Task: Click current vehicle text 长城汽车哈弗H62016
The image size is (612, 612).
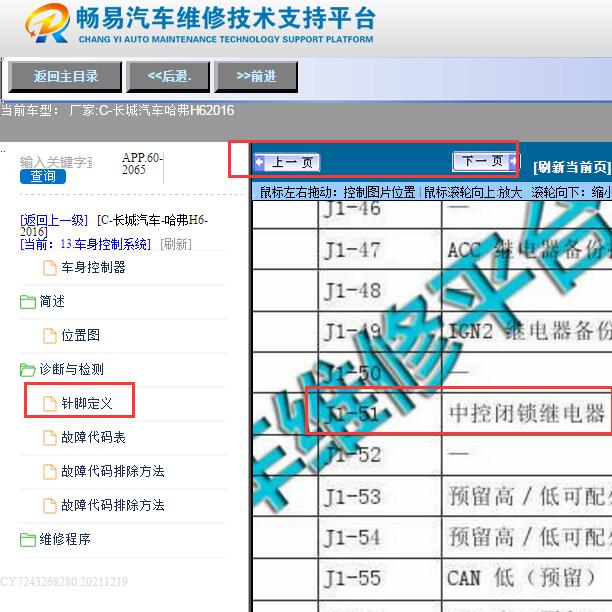Action: tap(173, 110)
